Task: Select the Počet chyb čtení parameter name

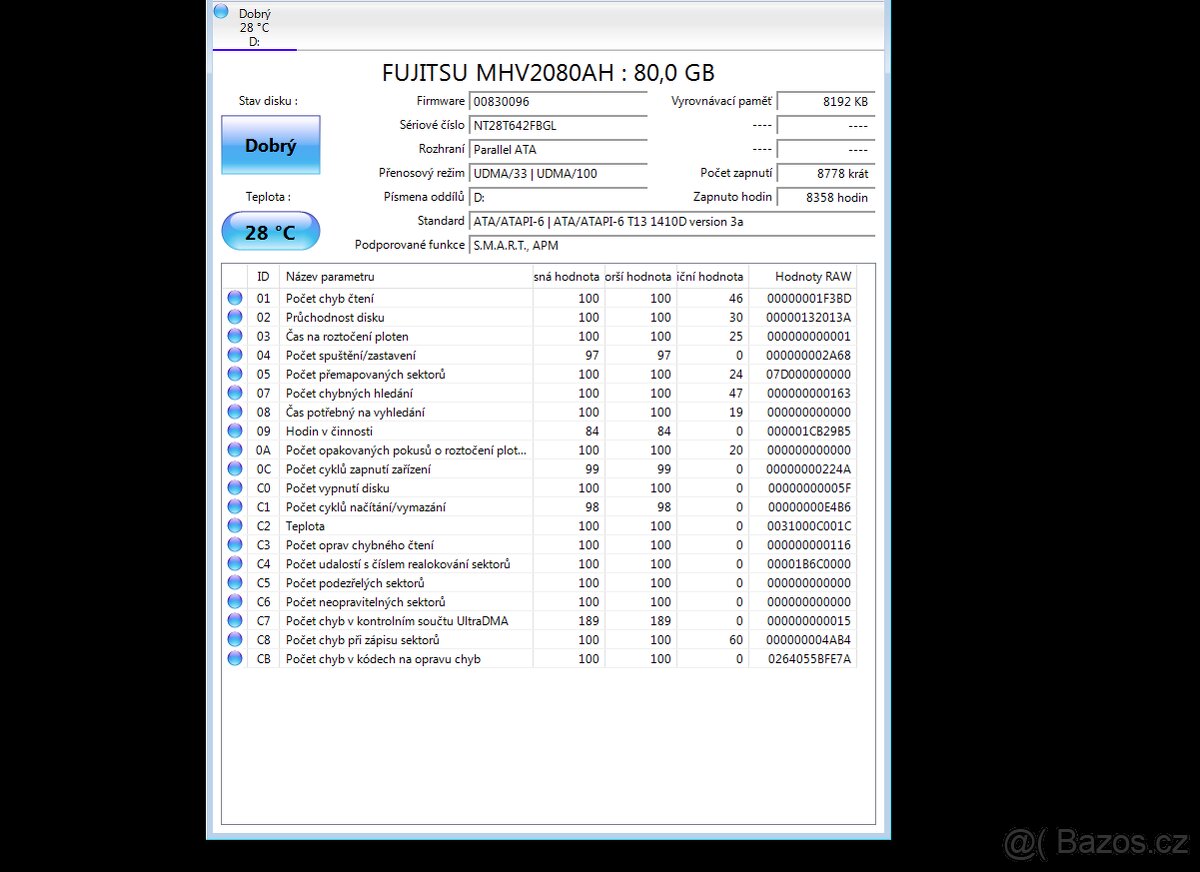Action: click(x=330, y=299)
